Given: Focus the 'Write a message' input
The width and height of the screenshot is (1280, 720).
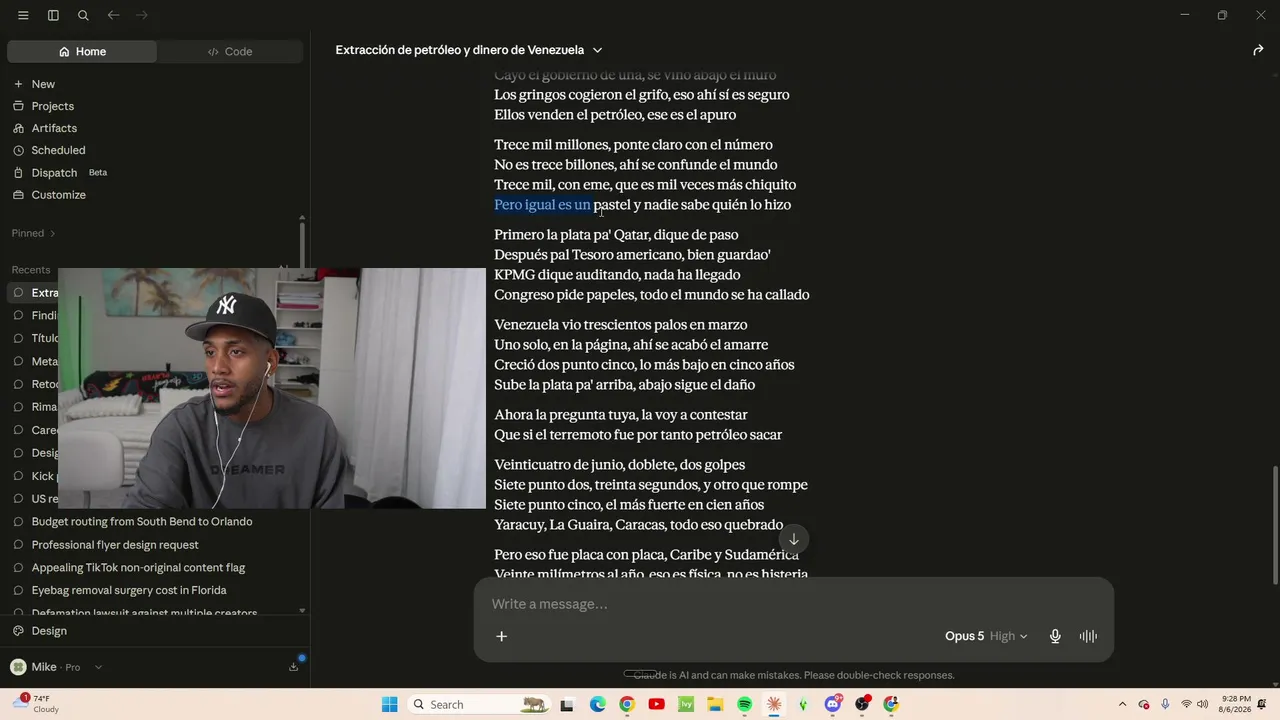Looking at the screenshot, I should click(793, 604).
